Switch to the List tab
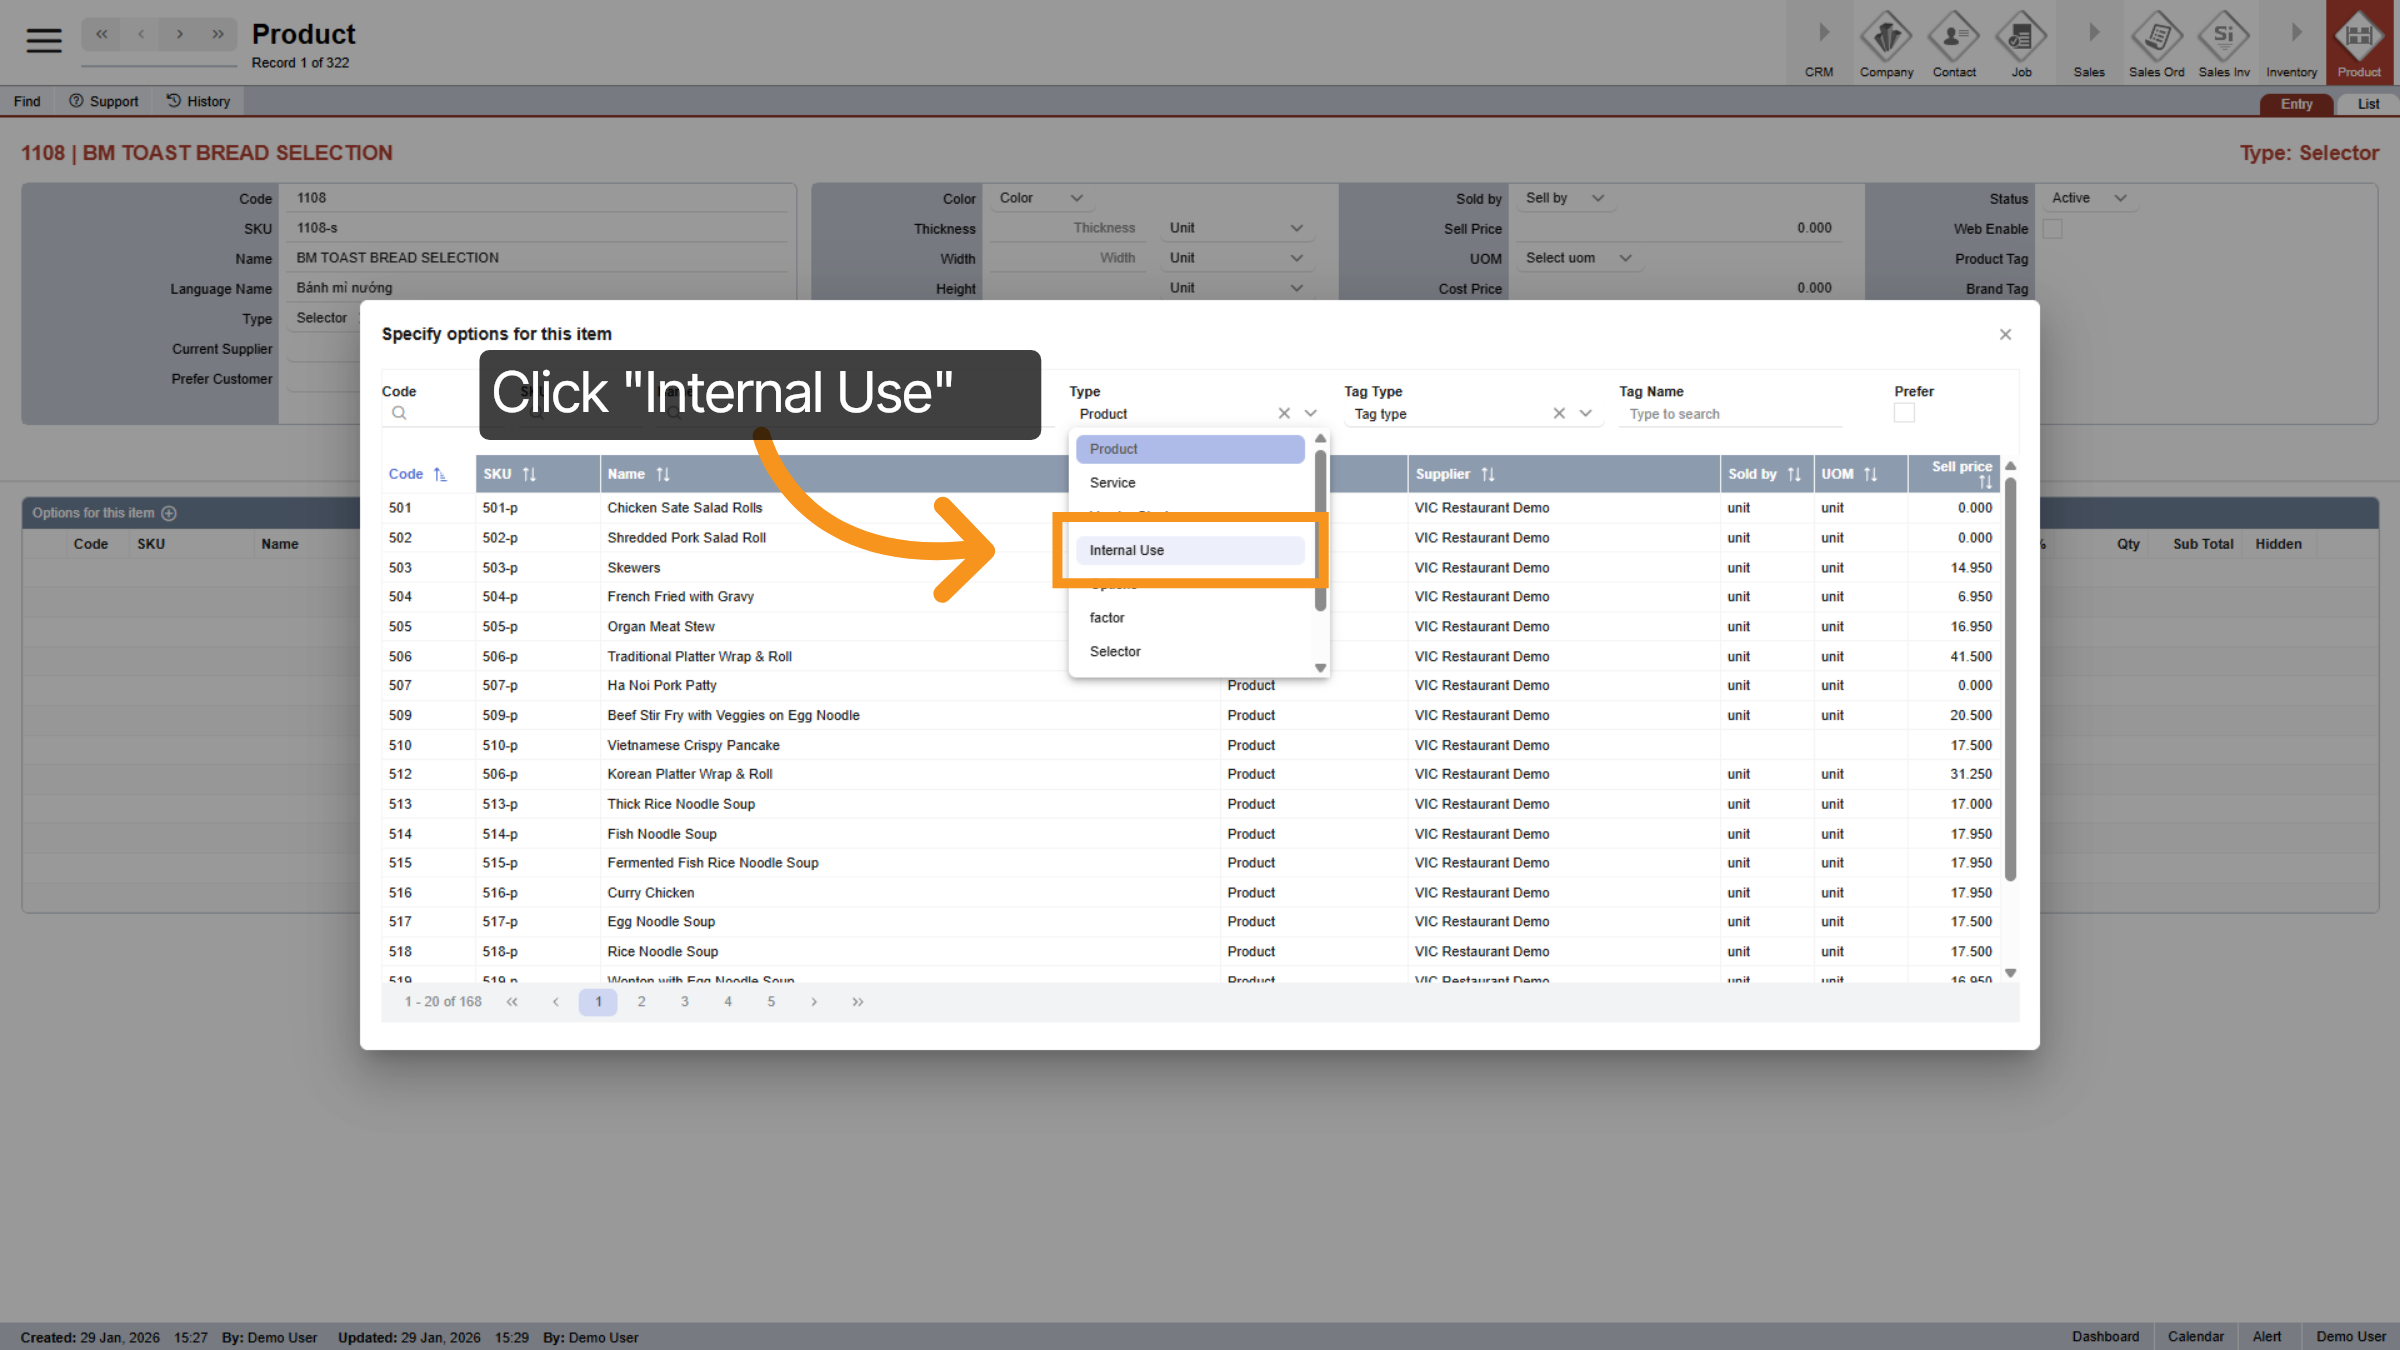The width and height of the screenshot is (2400, 1350). 2367,103
